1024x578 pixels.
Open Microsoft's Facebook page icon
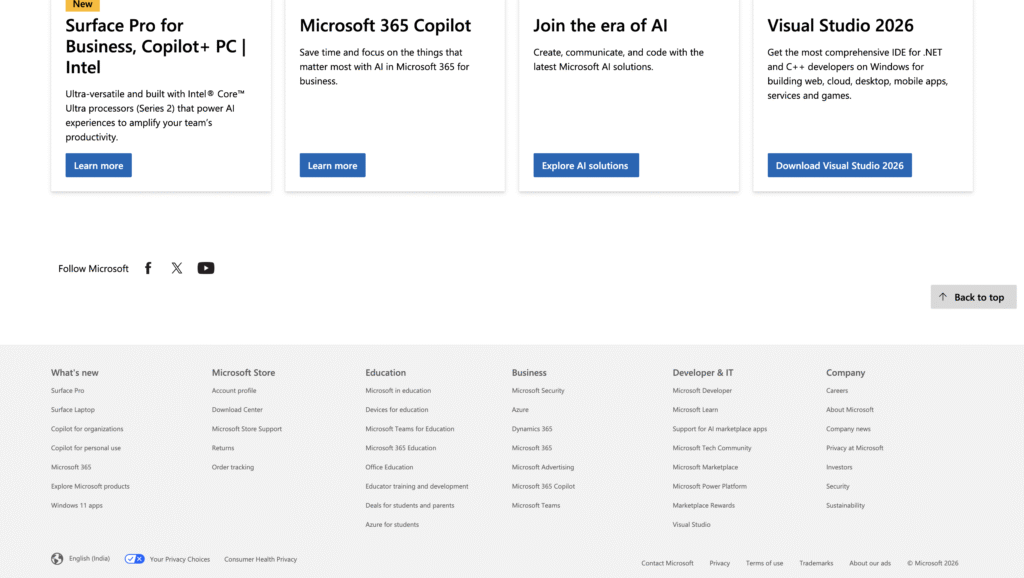coord(148,268)
